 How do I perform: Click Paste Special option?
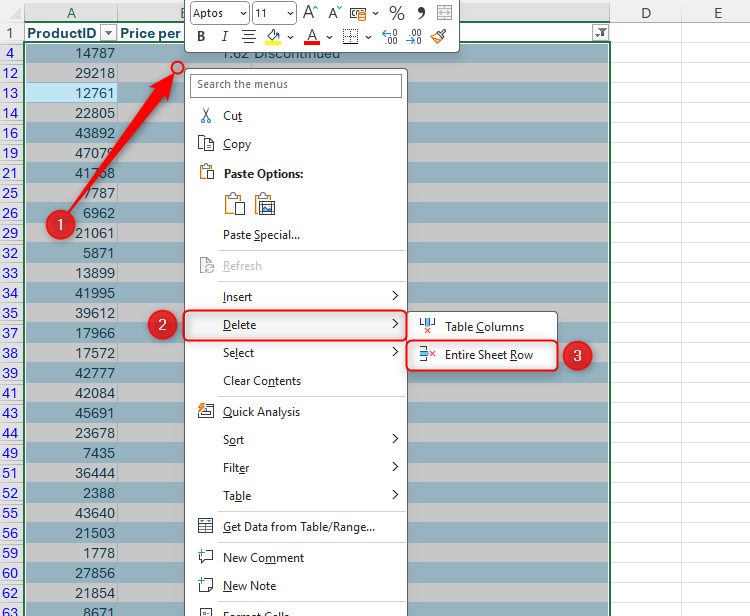coord(261,235)
